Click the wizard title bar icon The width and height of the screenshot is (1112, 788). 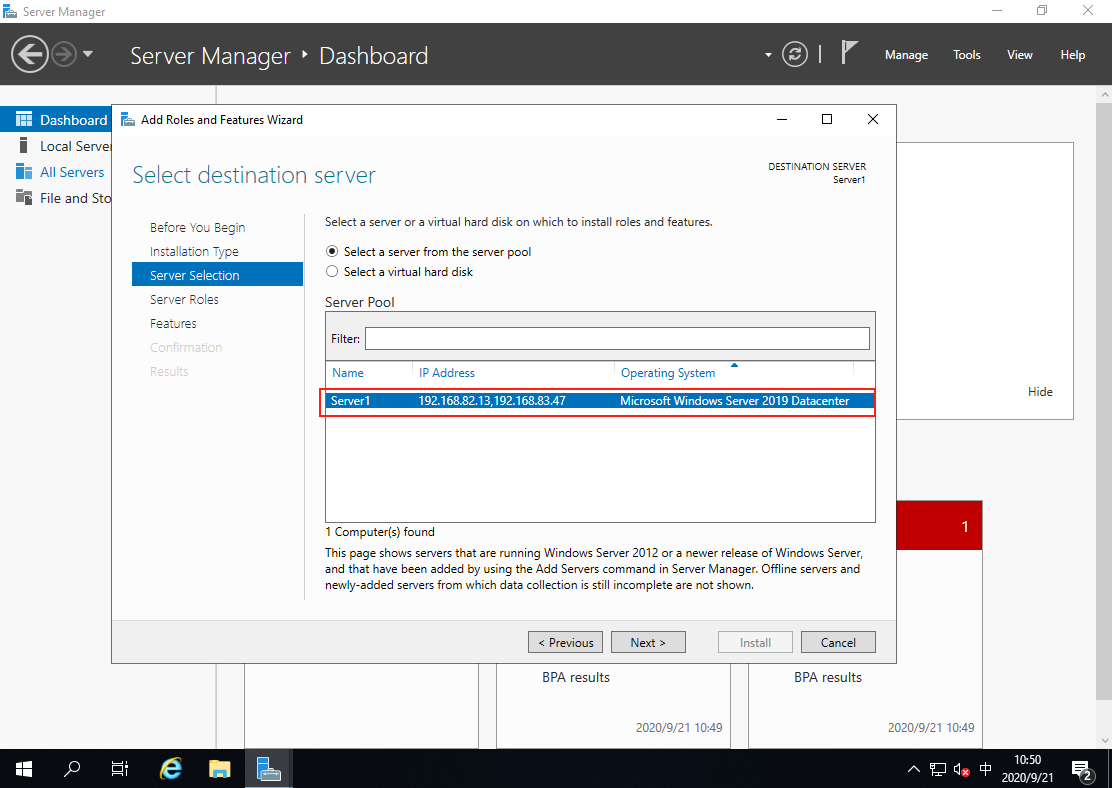[x=128, y=119]
